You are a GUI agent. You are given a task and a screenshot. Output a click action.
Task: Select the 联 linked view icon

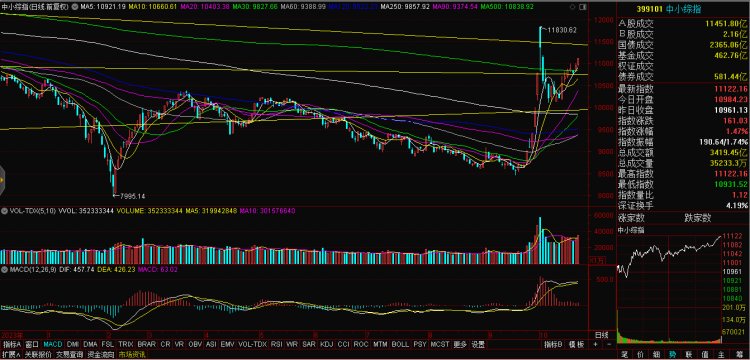[x=688, y=355]
